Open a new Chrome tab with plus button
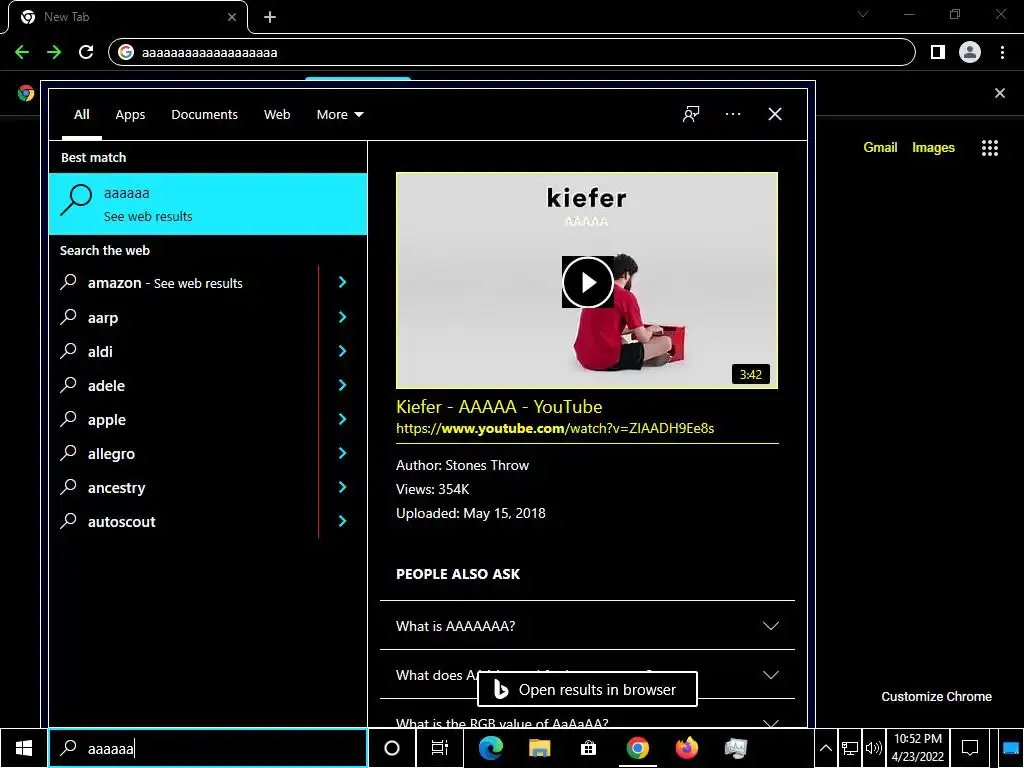 (x=270, y=17)
